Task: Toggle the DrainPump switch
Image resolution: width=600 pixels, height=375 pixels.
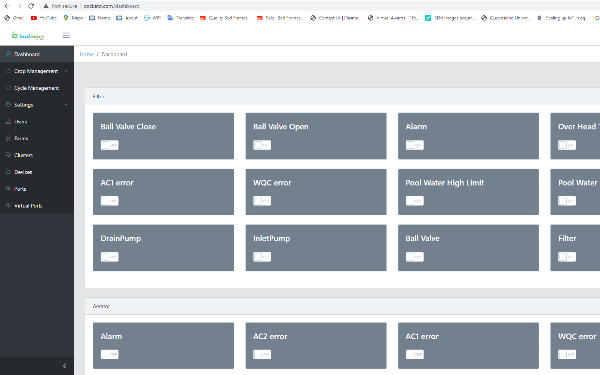Action: pyautogui.click(x=109, y=257)
